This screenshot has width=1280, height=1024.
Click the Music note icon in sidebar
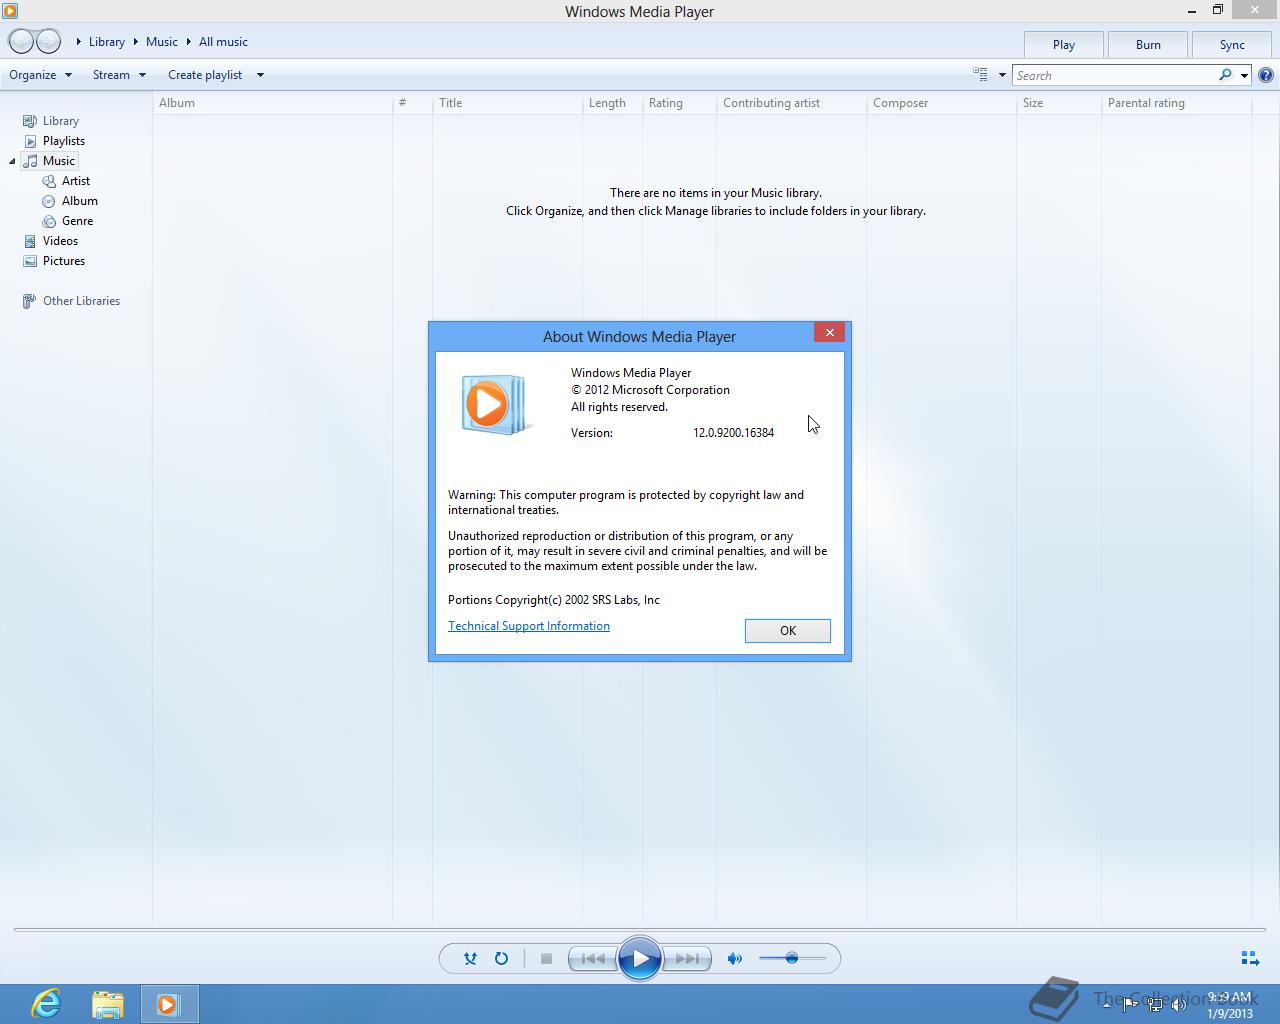(30, 161)
